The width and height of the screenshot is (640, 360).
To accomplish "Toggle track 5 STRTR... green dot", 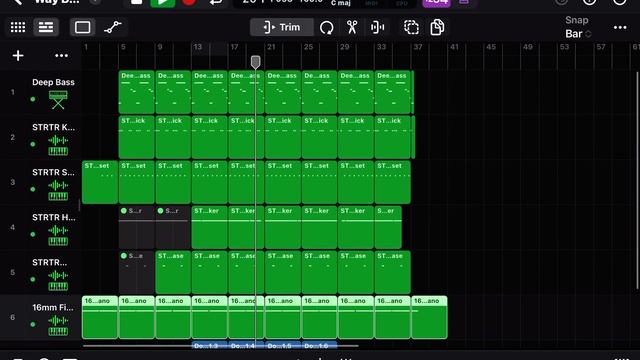I will click(x=33, y=280).
